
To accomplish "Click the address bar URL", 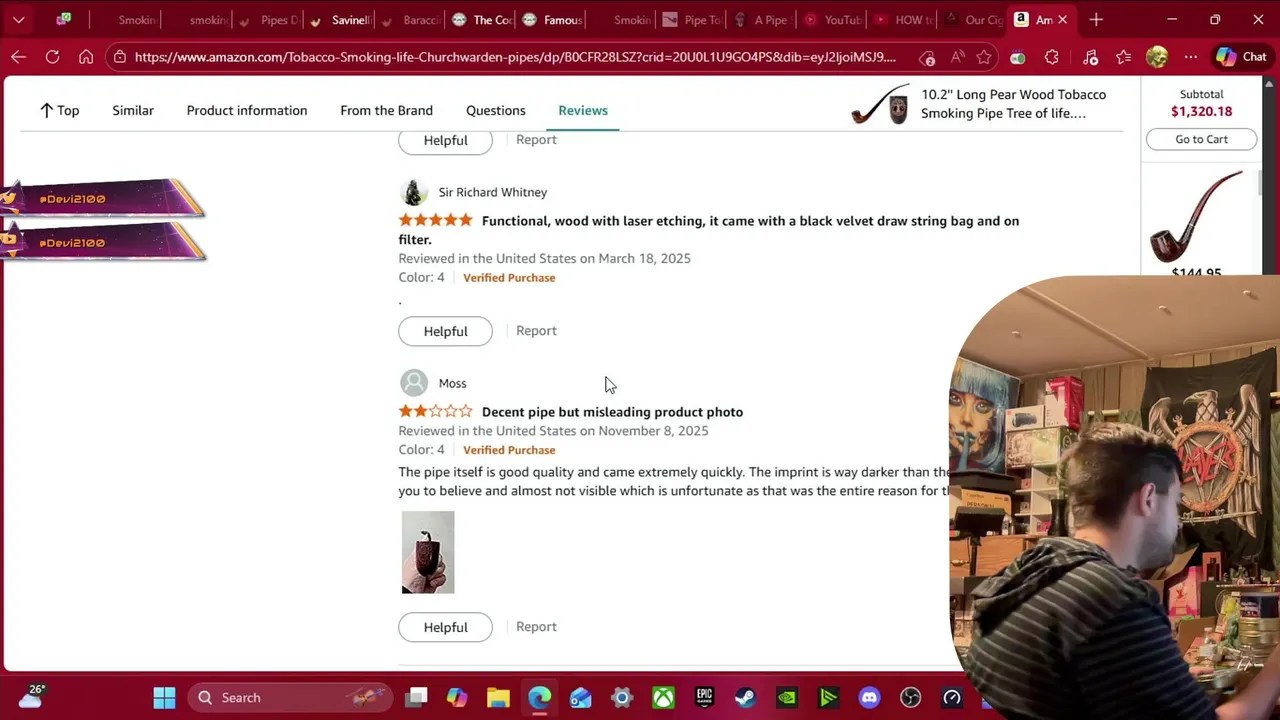I will click(515, 57).
